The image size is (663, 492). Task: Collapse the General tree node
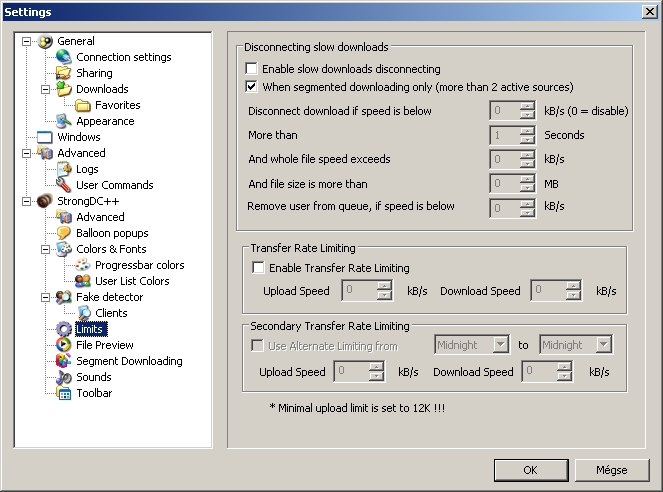(26, 41)
